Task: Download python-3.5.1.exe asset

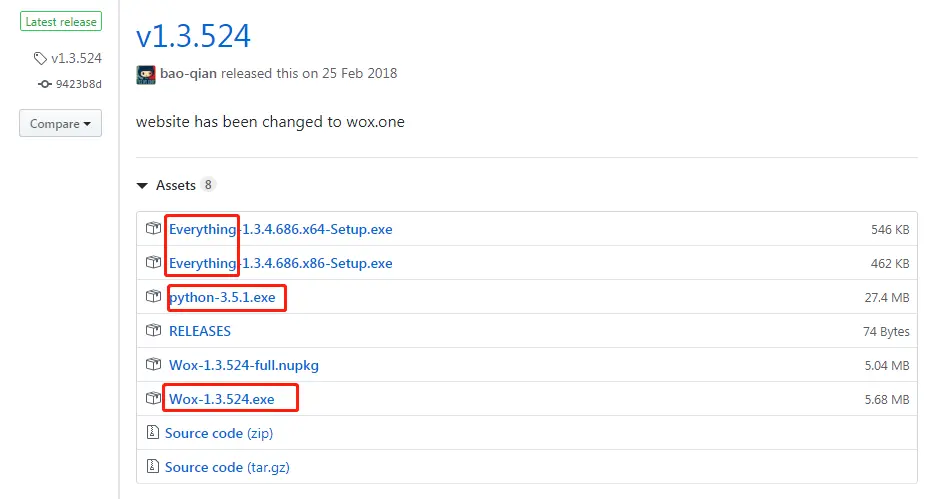Action: coord(222,297)
